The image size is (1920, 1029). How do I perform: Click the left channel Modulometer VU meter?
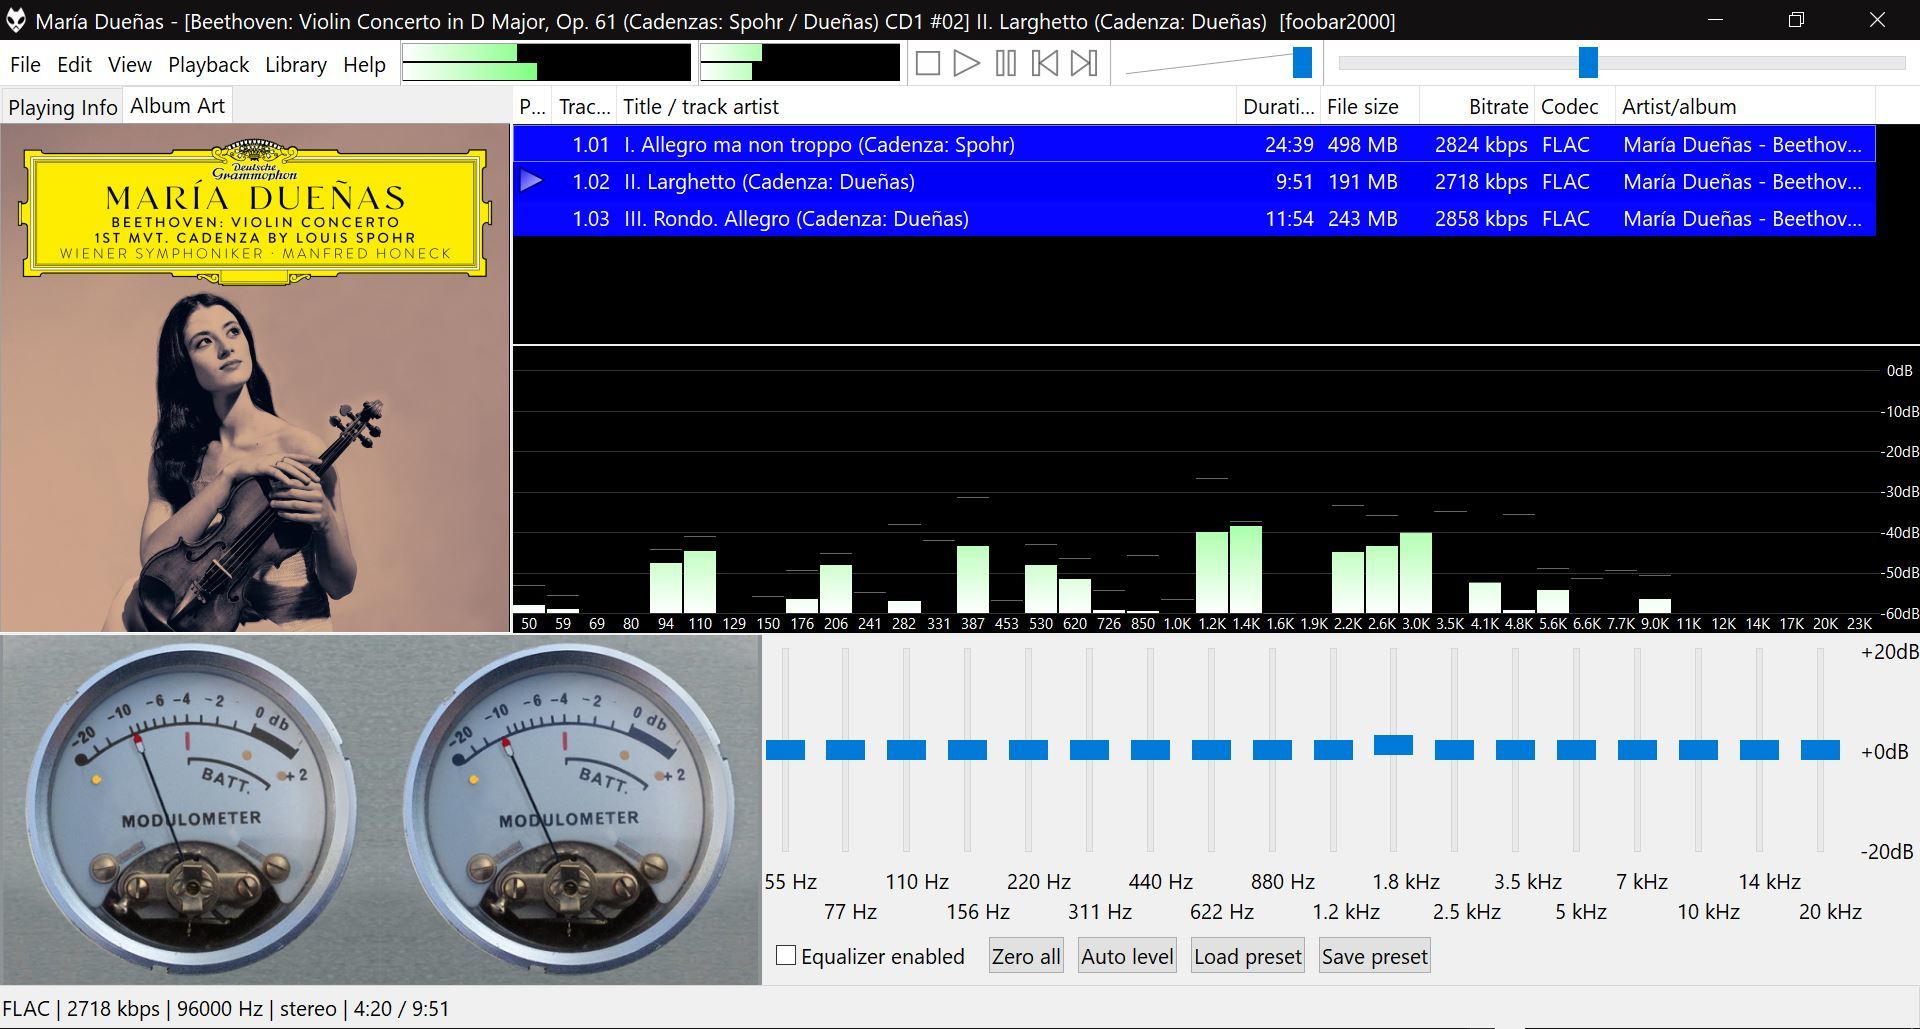(190, 808)
